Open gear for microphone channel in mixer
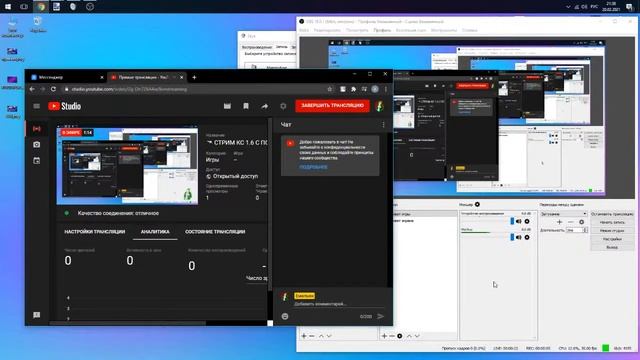This screenshot has height=360, width=640. click(527, 237)
